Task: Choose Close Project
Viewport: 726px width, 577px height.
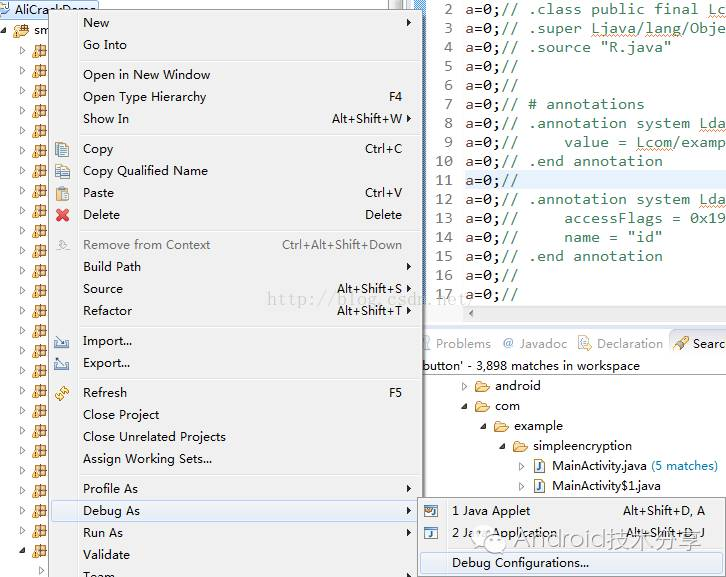Action: point(237,415)
